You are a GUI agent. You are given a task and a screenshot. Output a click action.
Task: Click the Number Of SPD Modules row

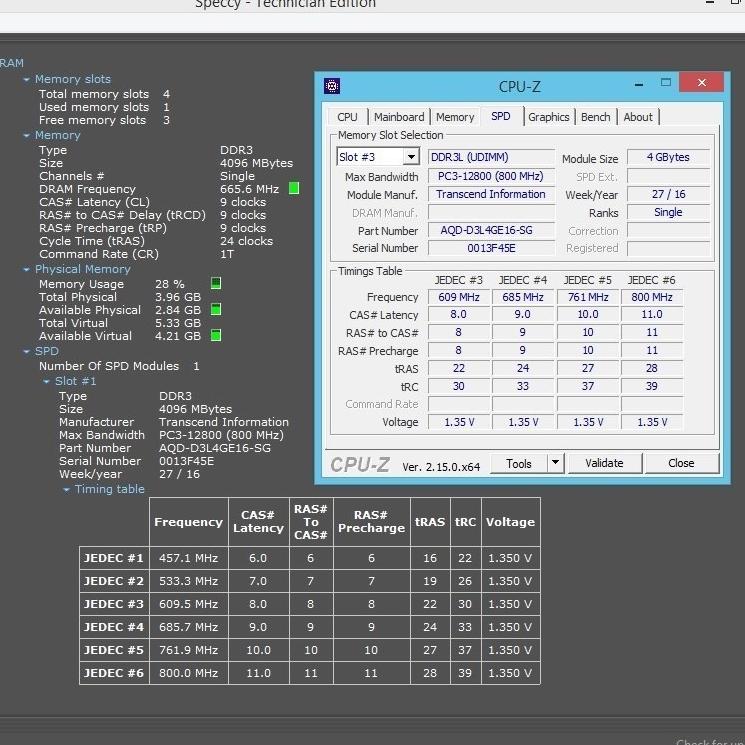click(x=119, y=366)
